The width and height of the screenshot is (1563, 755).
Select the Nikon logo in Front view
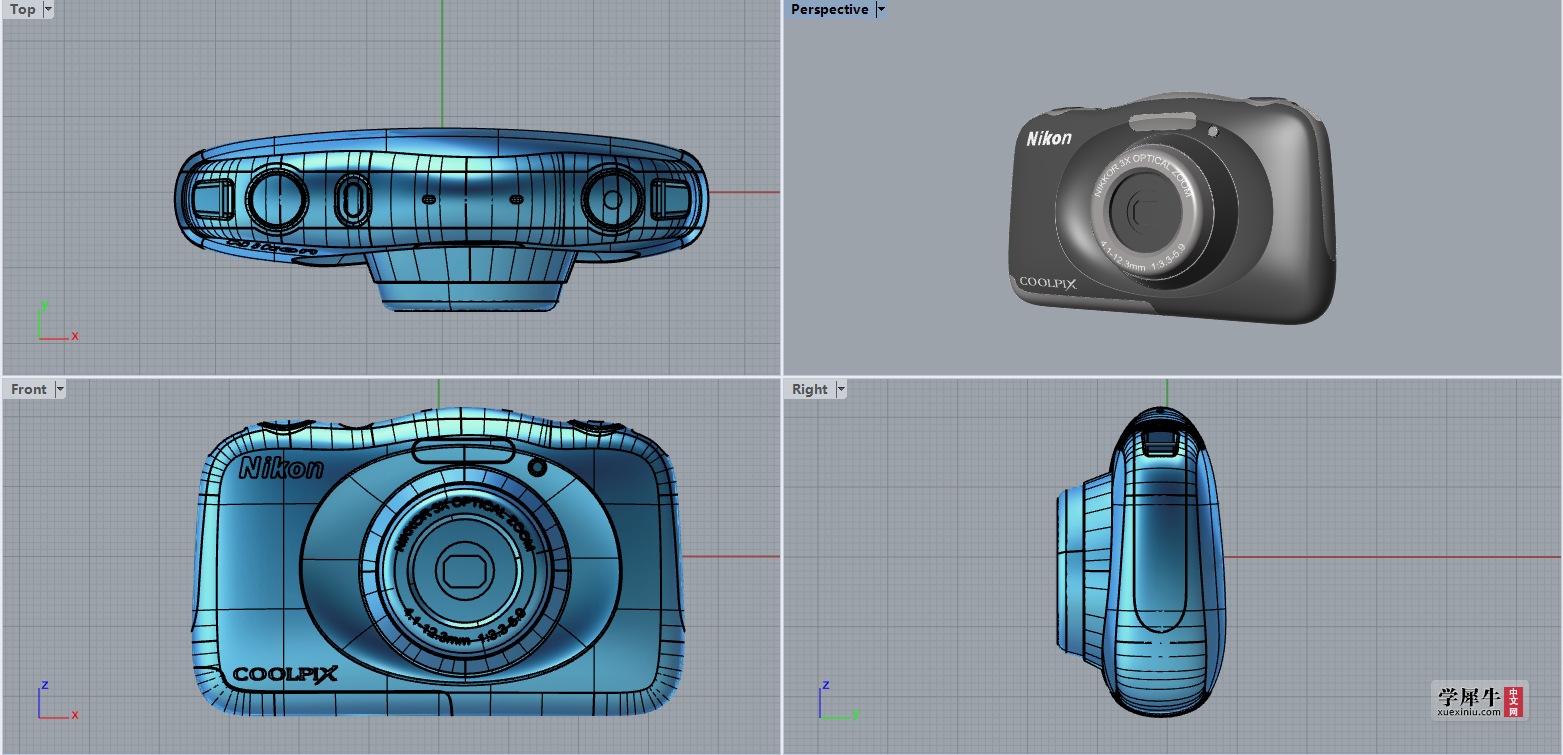(x=282, y=467)
